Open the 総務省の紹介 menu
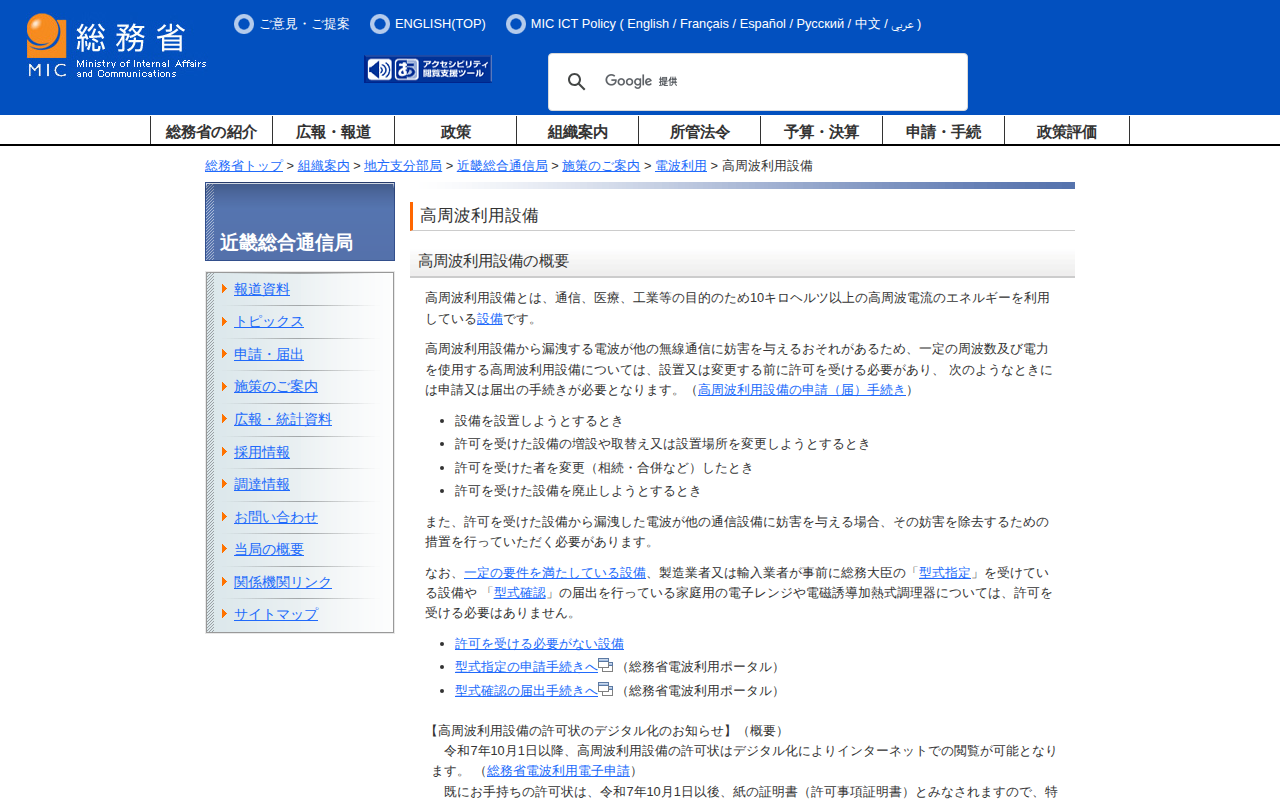The height and width of the screenshot is (800, 1280). (x=211, y=131)
